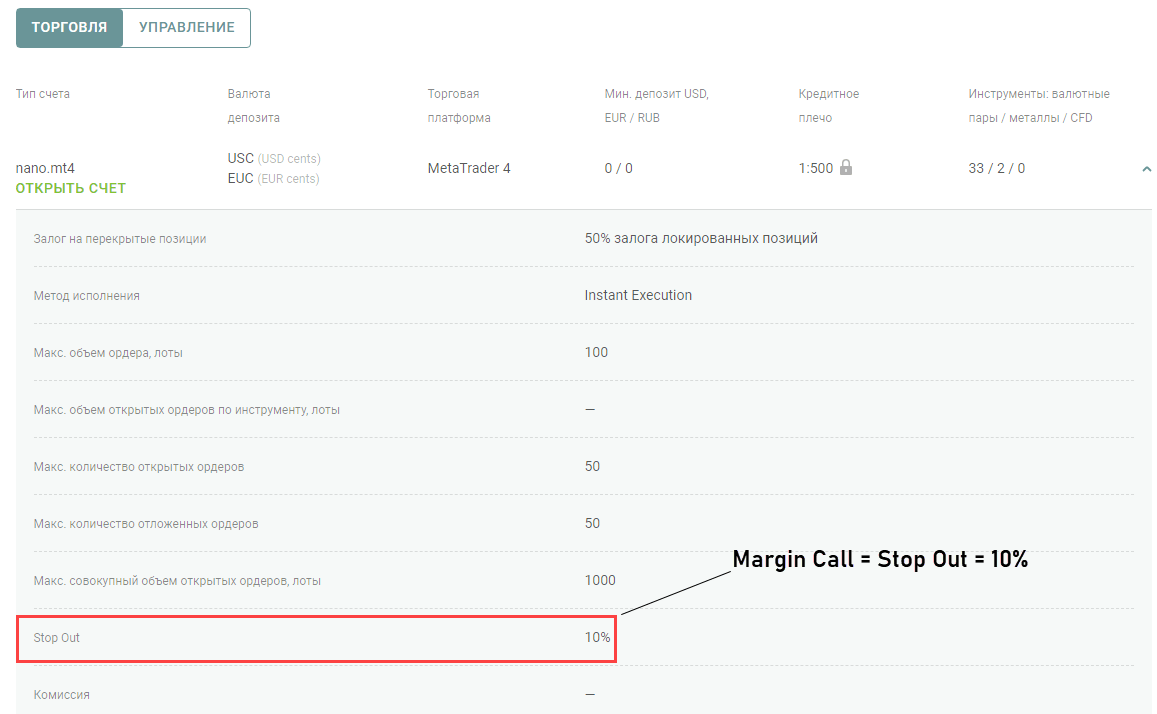Click the 10% Stop Out value

(x=597, y=637)
